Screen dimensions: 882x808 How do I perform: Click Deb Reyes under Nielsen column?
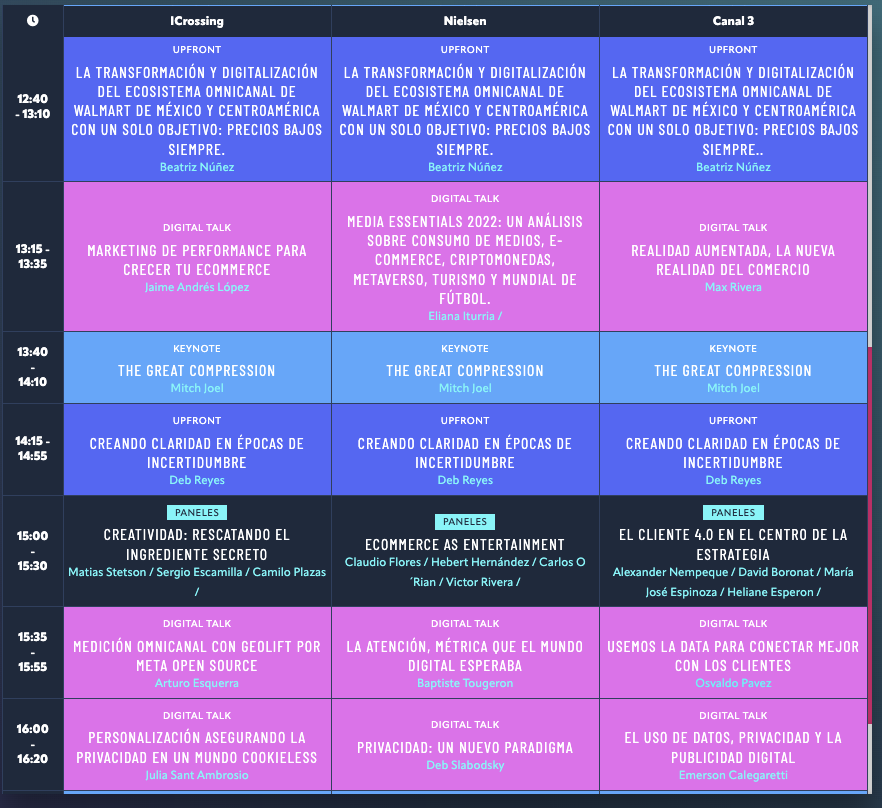coord(465,480)
